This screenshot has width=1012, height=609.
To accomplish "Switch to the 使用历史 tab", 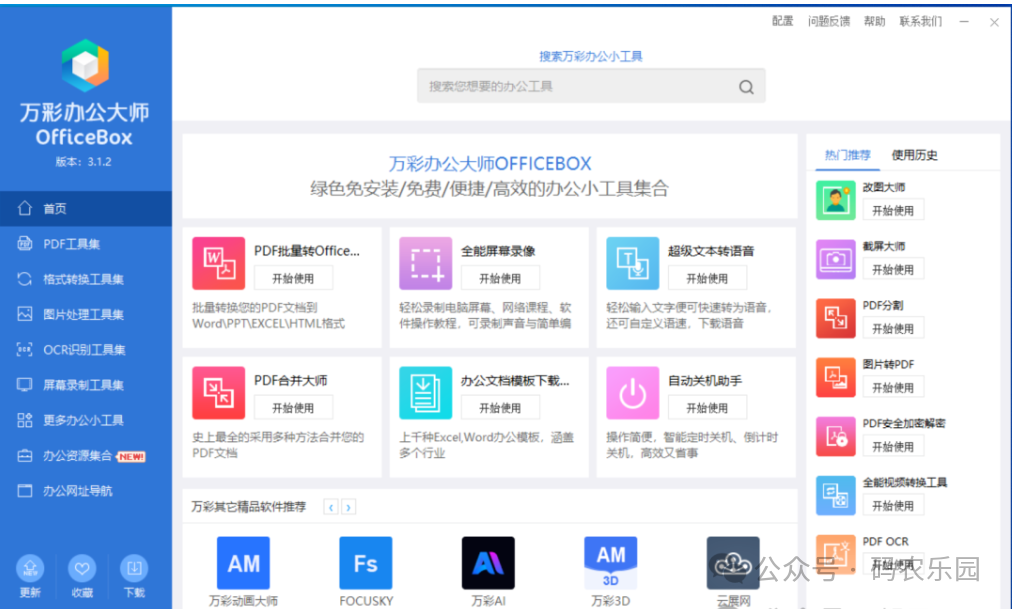I will point(915,155).
